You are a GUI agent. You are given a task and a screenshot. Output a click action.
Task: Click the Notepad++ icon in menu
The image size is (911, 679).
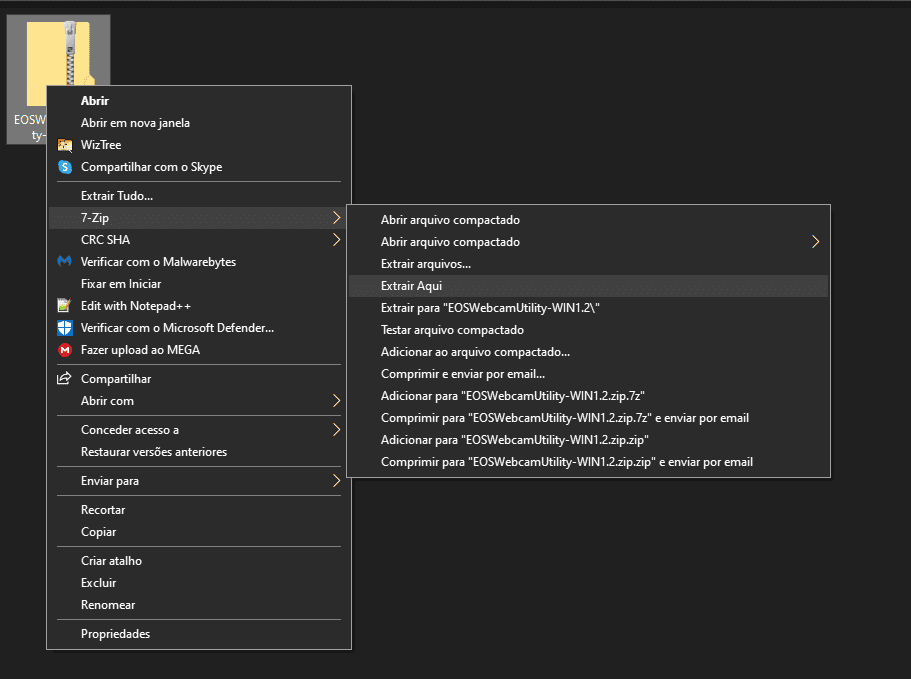(x=65, y=306)
